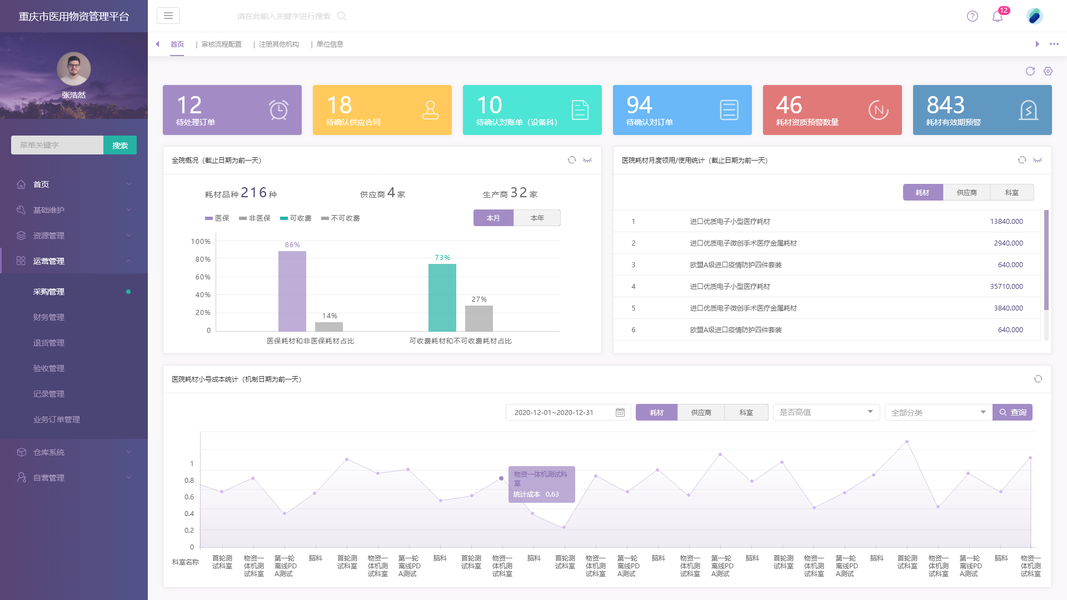
Task: Click the 查询 query button
Action: [x=1013, y=412]
